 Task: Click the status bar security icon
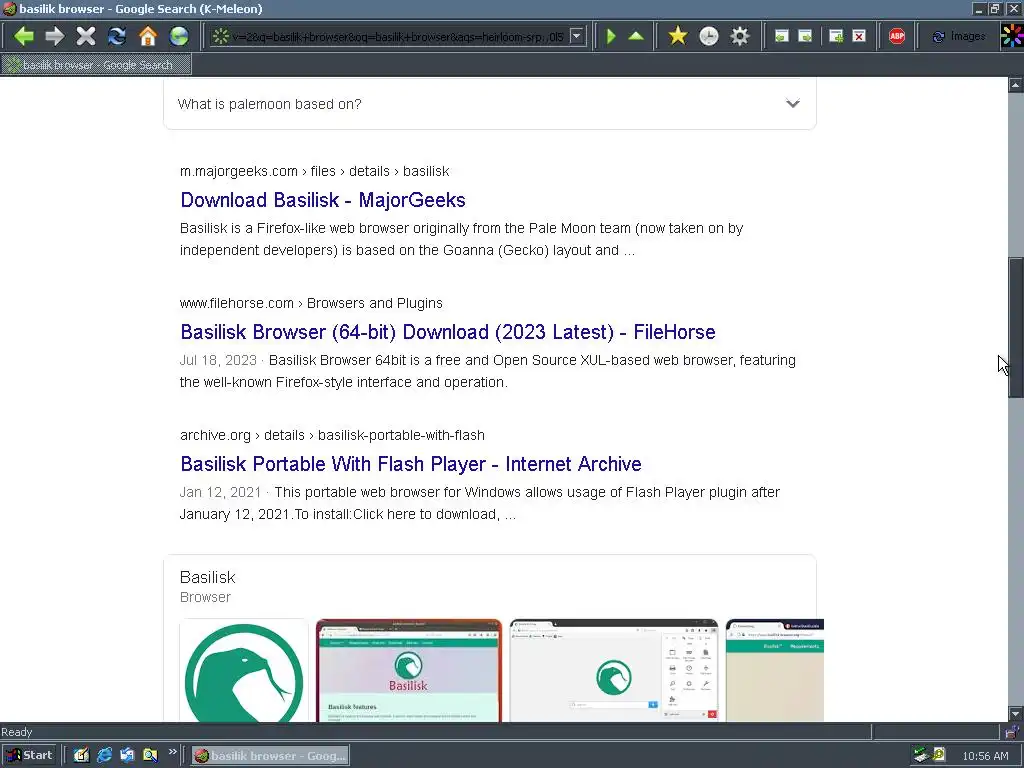pos(1011,732)
